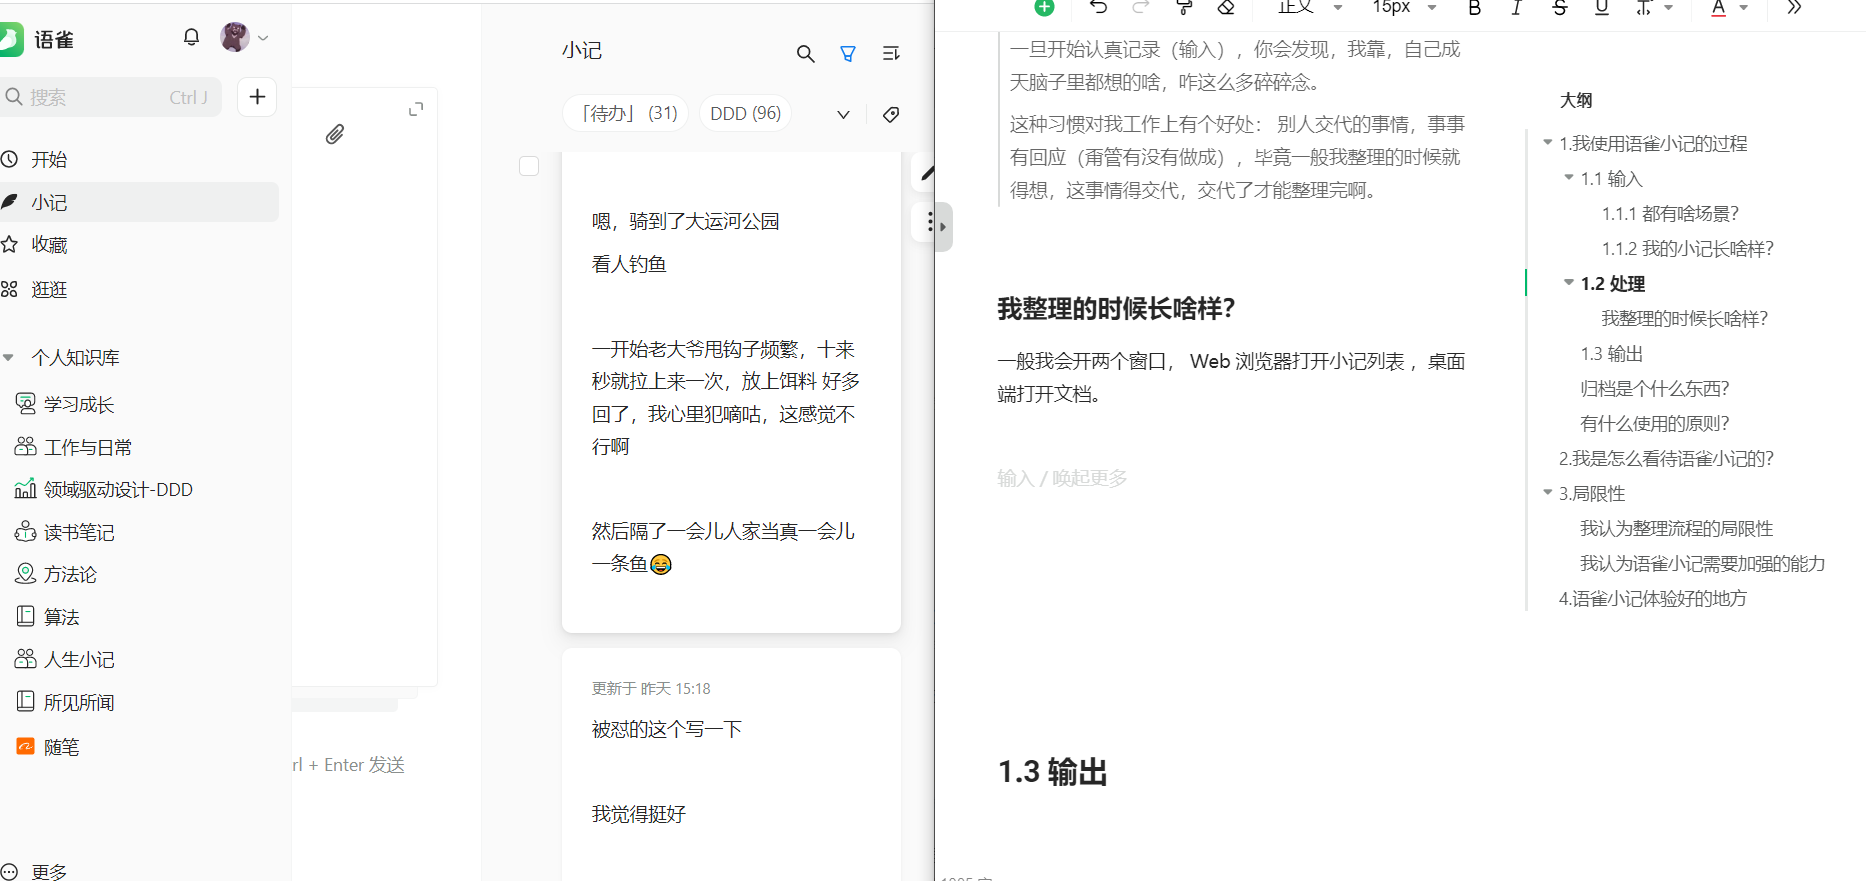This screenshot has height=881, width=1866.
Task: Toggle bold formatting
Action: point(1474,8)
